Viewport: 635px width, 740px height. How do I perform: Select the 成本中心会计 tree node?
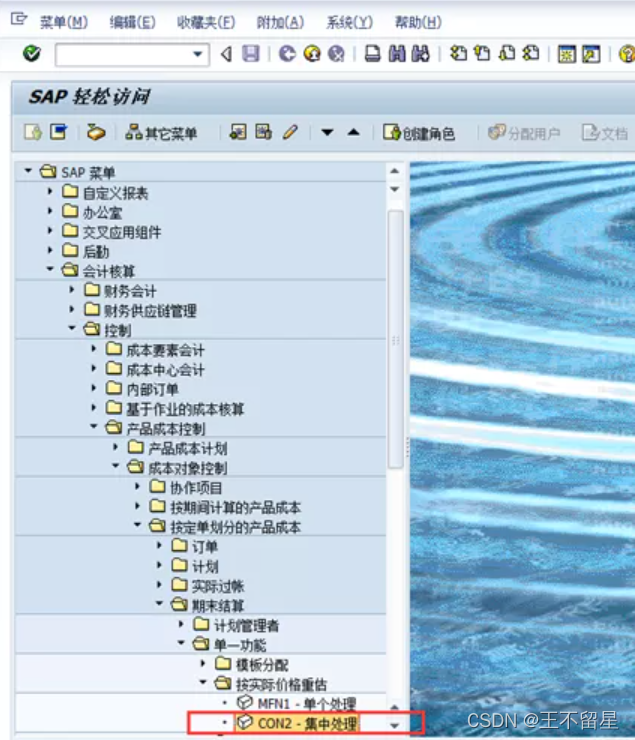coord(165,370)
